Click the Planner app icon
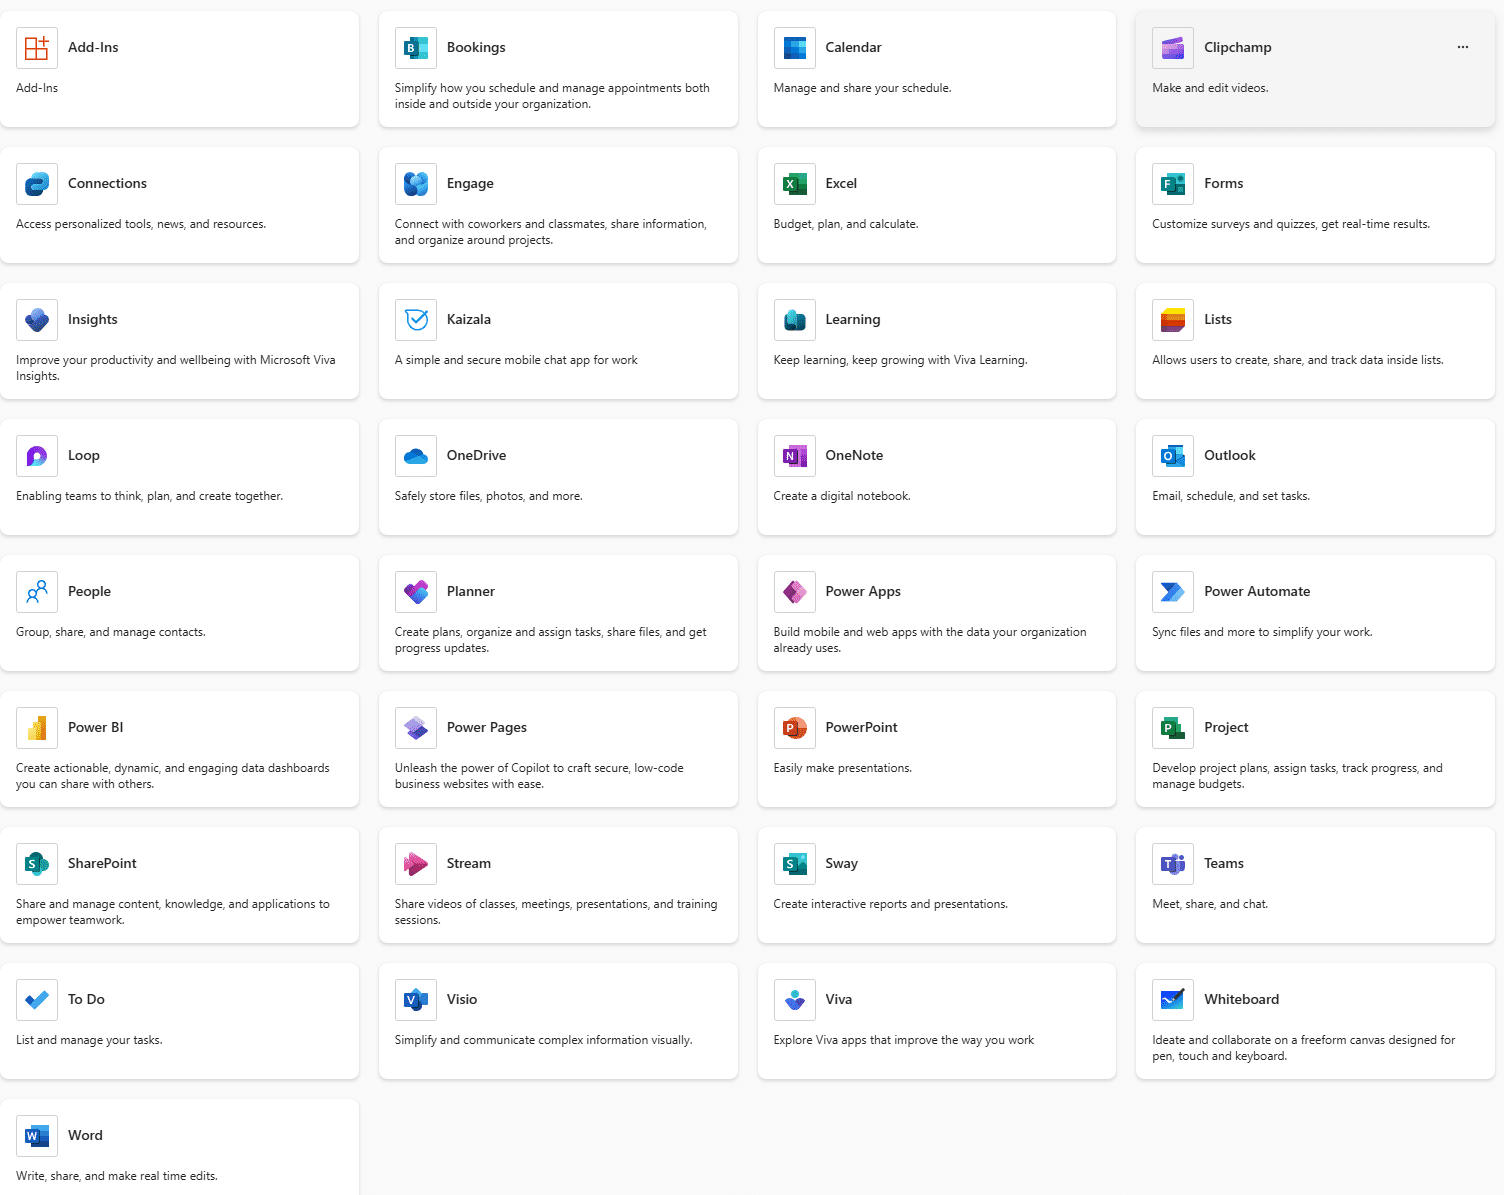1504x1195 pixels. click(416, 592)
